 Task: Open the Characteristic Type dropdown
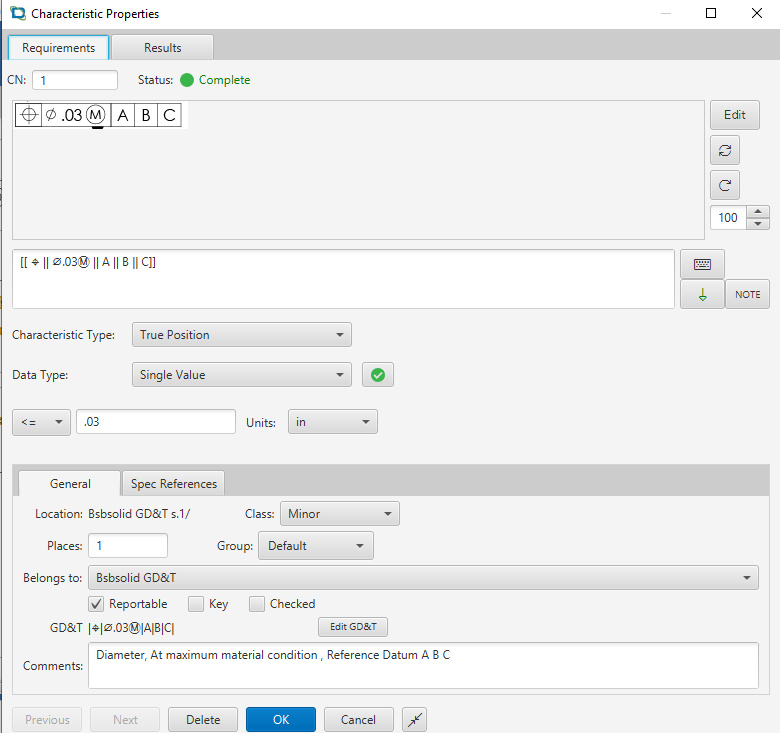(241, 335)
